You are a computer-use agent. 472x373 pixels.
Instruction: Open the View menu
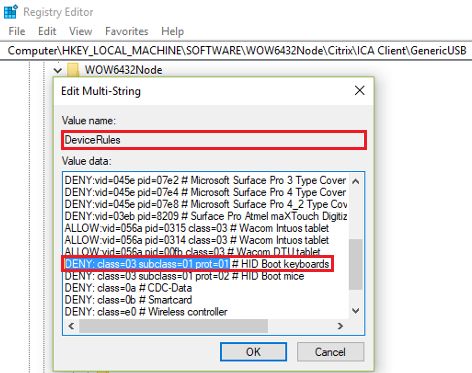click(x=81, y=31)
